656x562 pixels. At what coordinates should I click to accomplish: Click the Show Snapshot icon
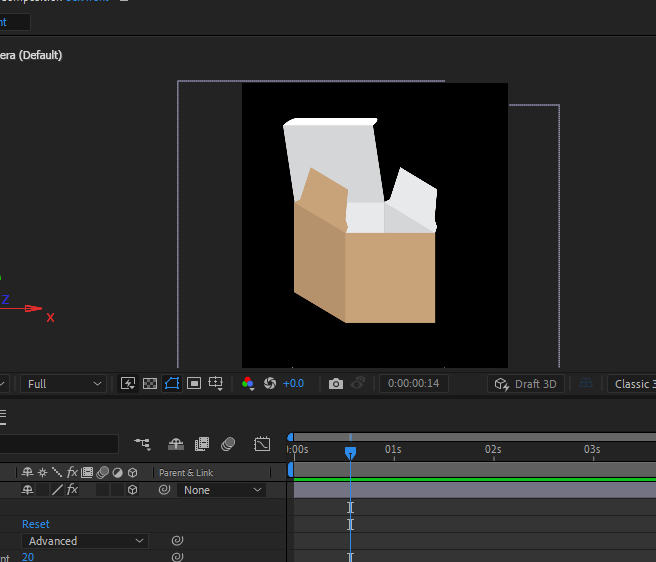point(358,383)
